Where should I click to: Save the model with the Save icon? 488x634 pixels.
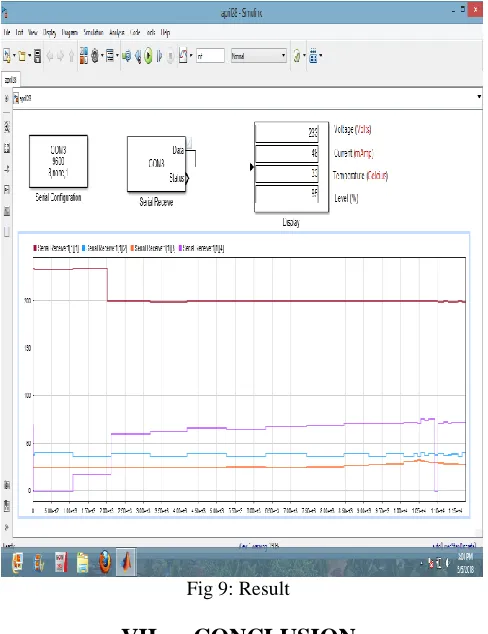tap(37, 56)
